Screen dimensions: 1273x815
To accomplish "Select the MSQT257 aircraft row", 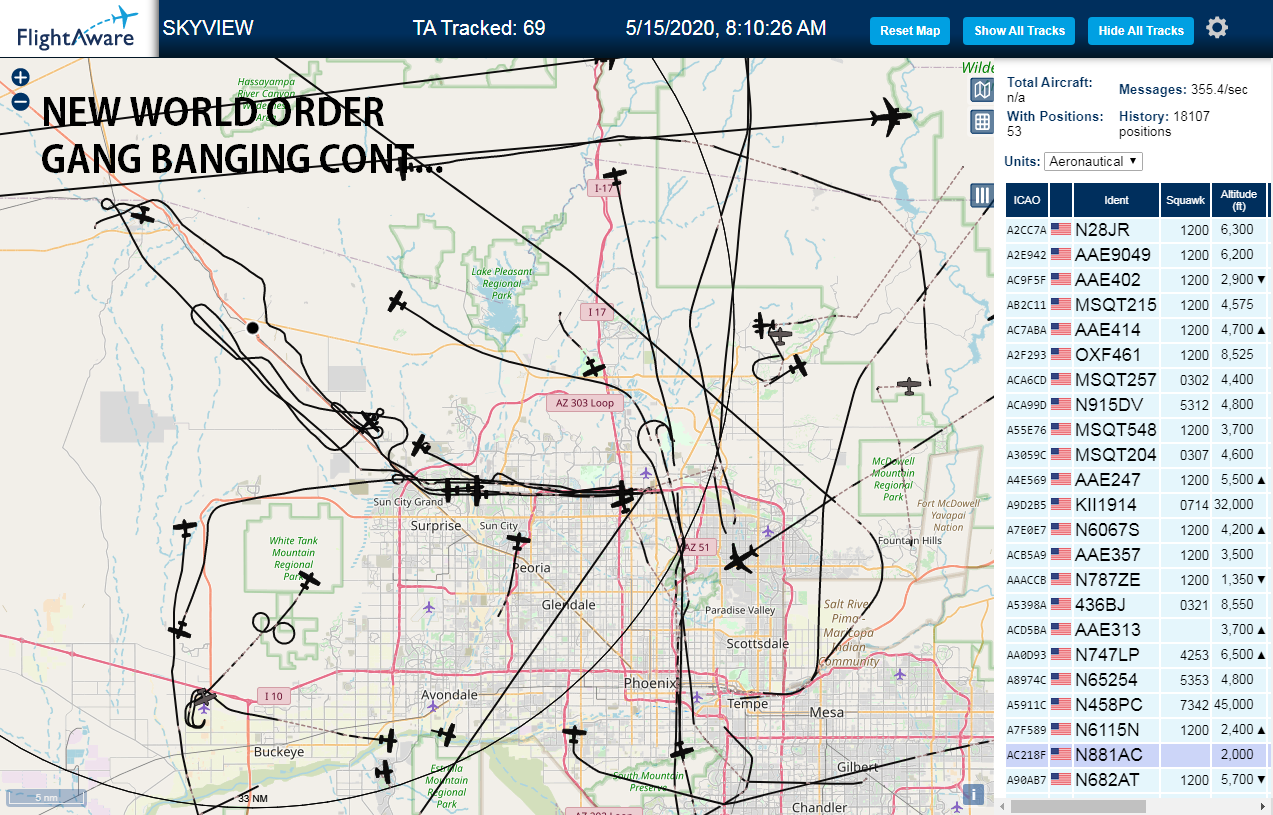I will 1137,379.
